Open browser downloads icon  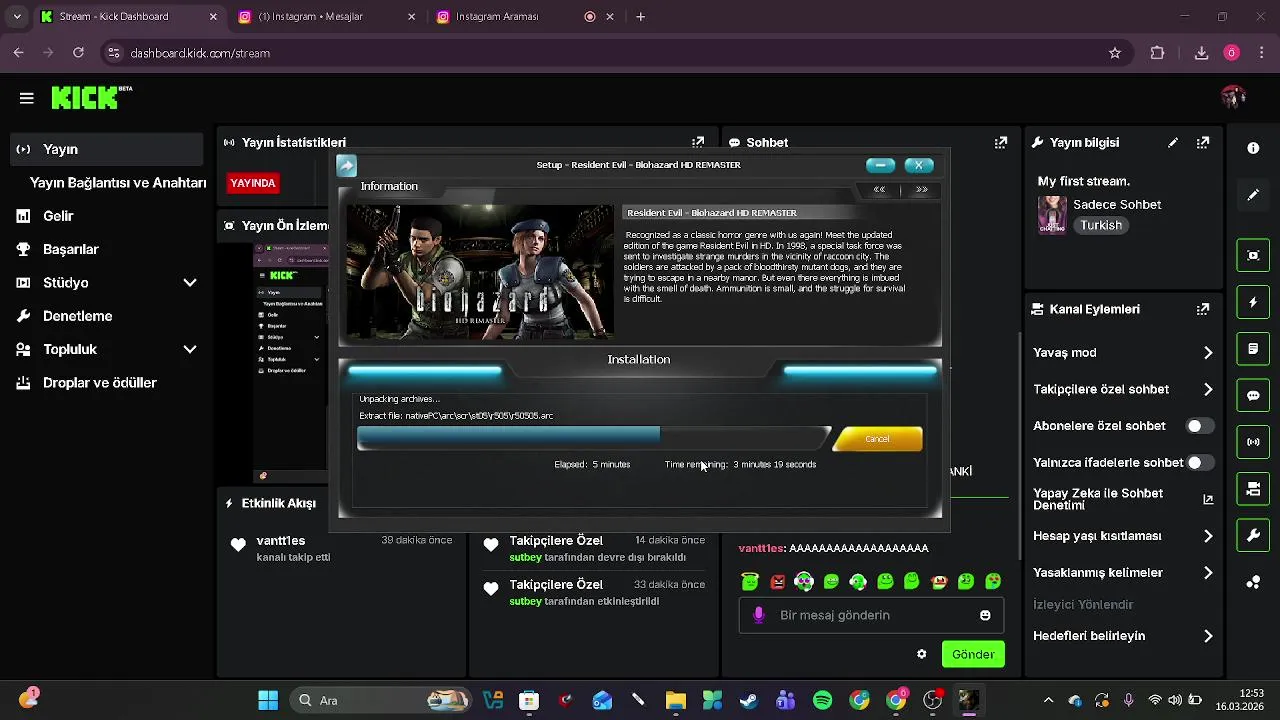(x=1202, y=53)
